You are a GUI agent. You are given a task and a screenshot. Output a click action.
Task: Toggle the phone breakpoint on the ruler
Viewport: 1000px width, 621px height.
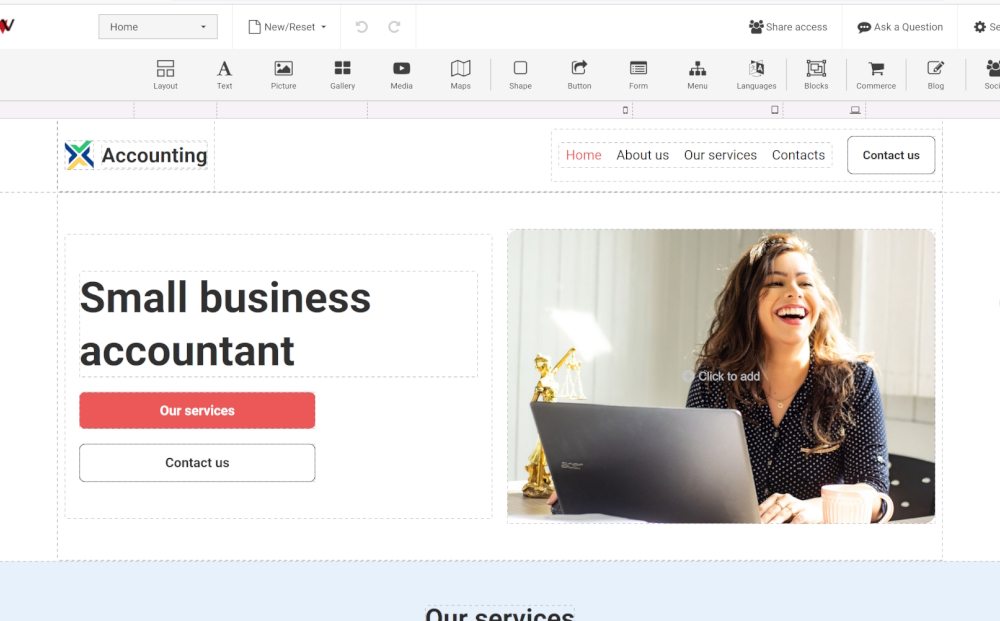(x=623, y=110)
